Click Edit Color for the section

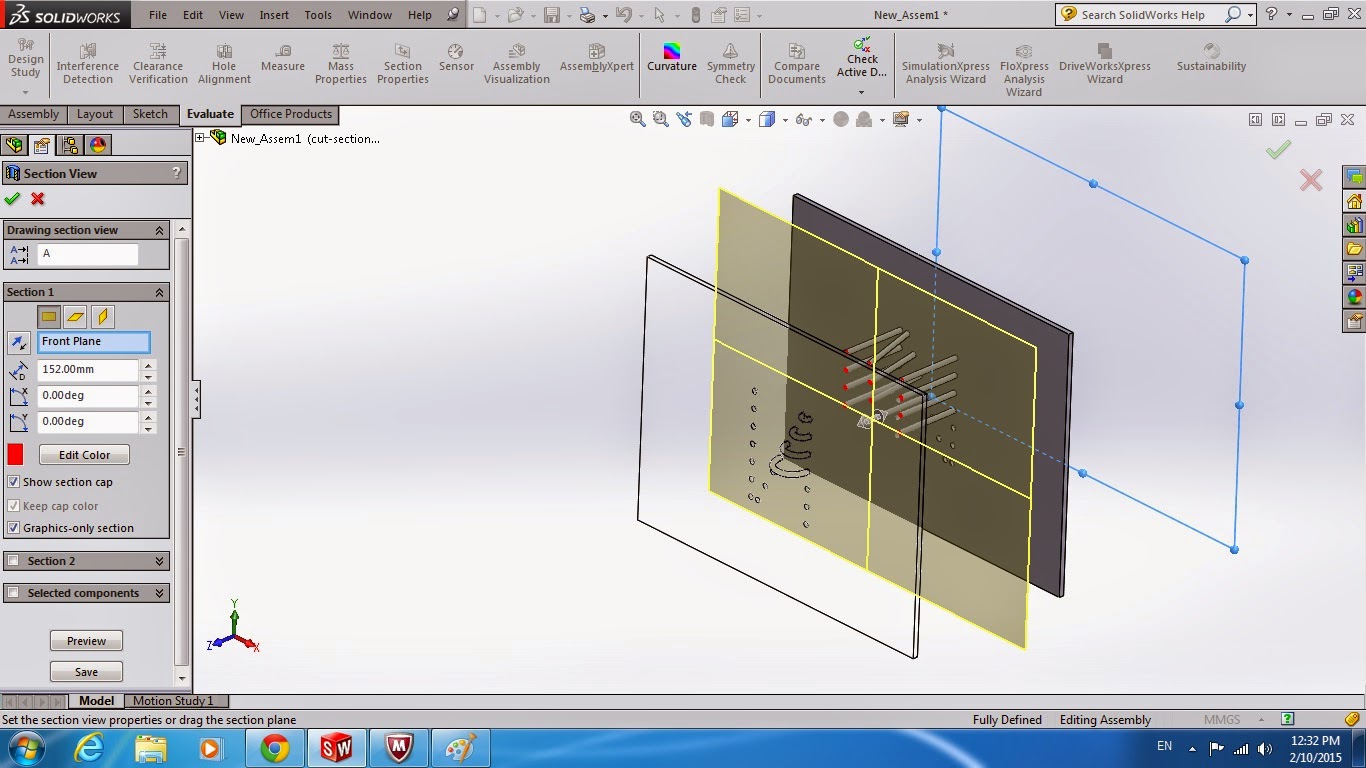83,454
